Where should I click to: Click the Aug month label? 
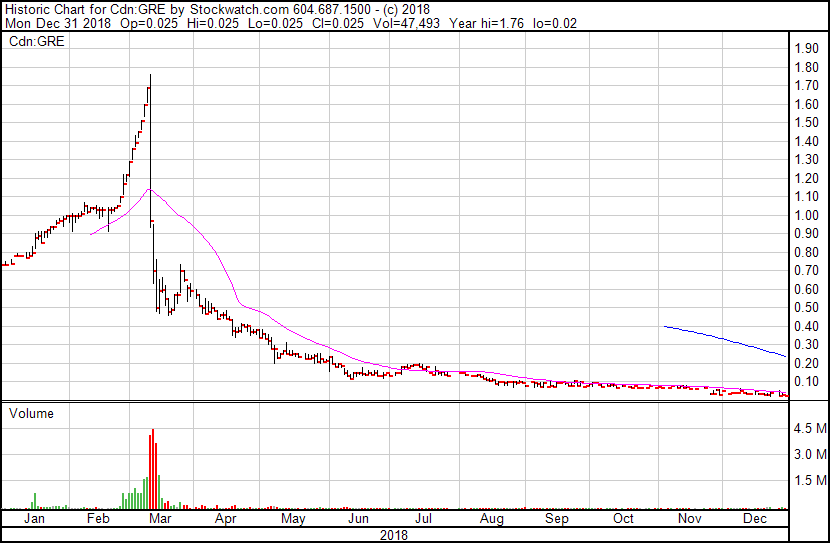point(492,518)
